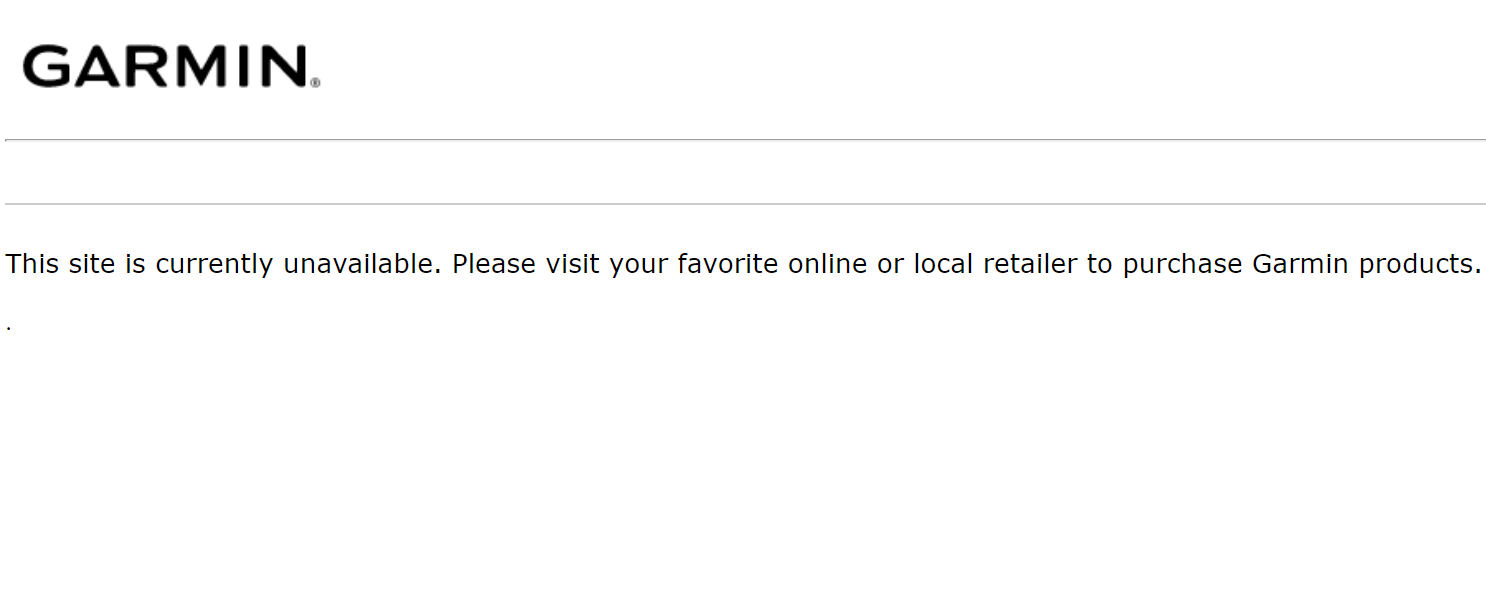Click the letter N ending the Garmin logo

[x=282, y=66]
